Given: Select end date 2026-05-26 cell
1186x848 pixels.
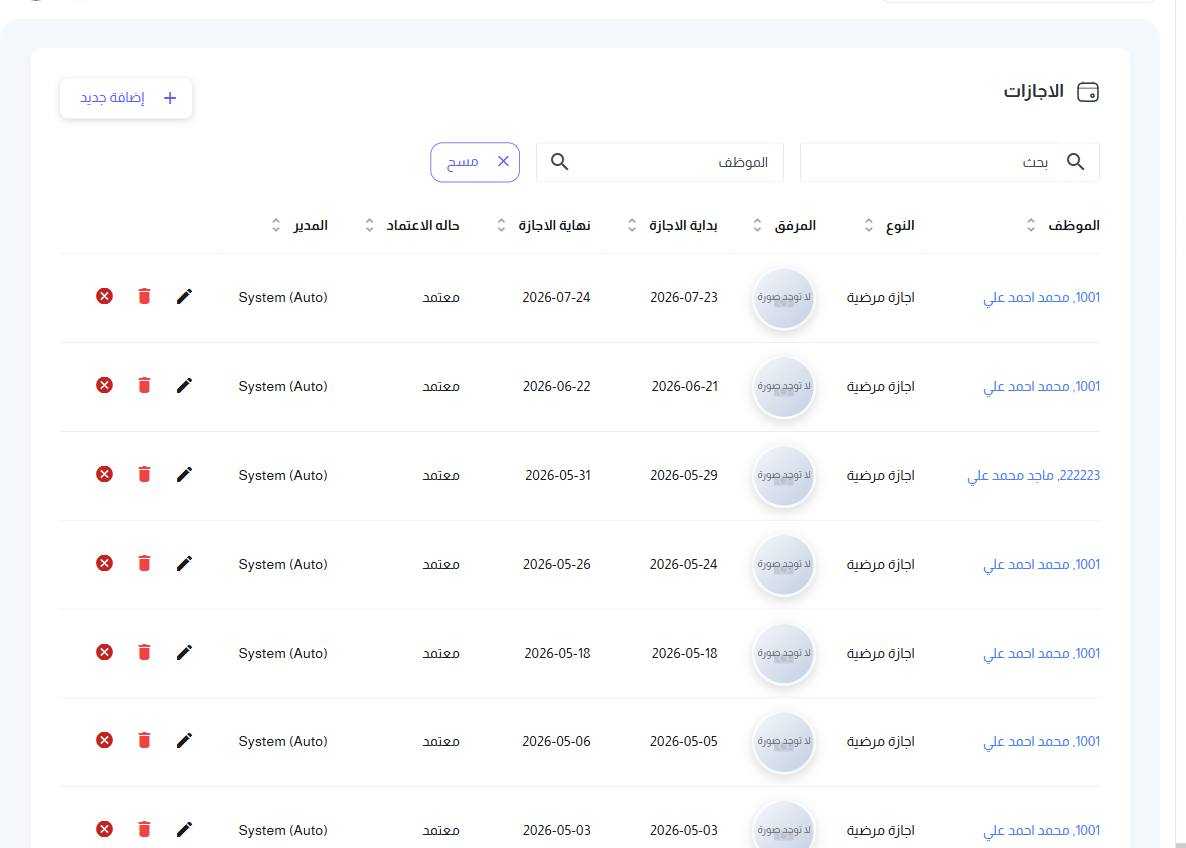Looking at the screenshot, I should click(557, 564).
